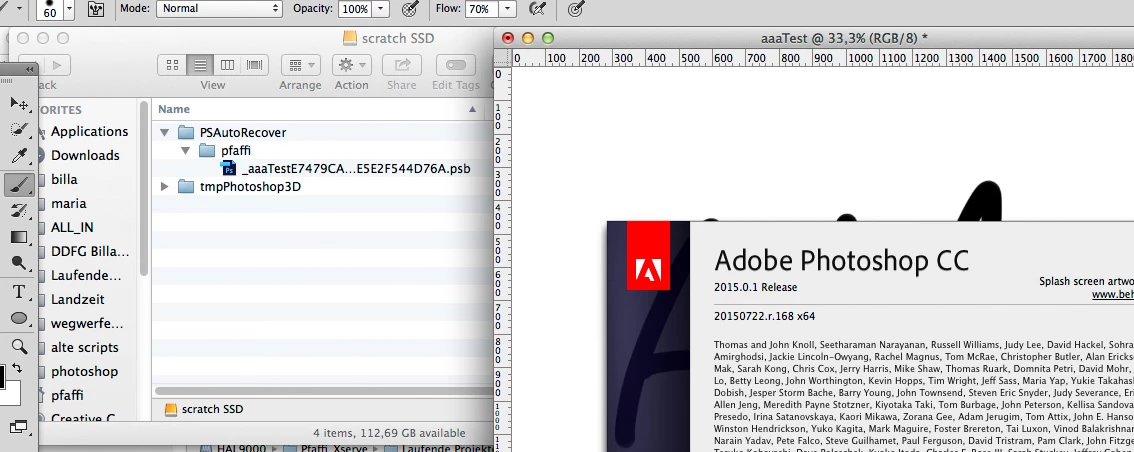Open the Flow slider dropdown arrow

coord(508,9)
